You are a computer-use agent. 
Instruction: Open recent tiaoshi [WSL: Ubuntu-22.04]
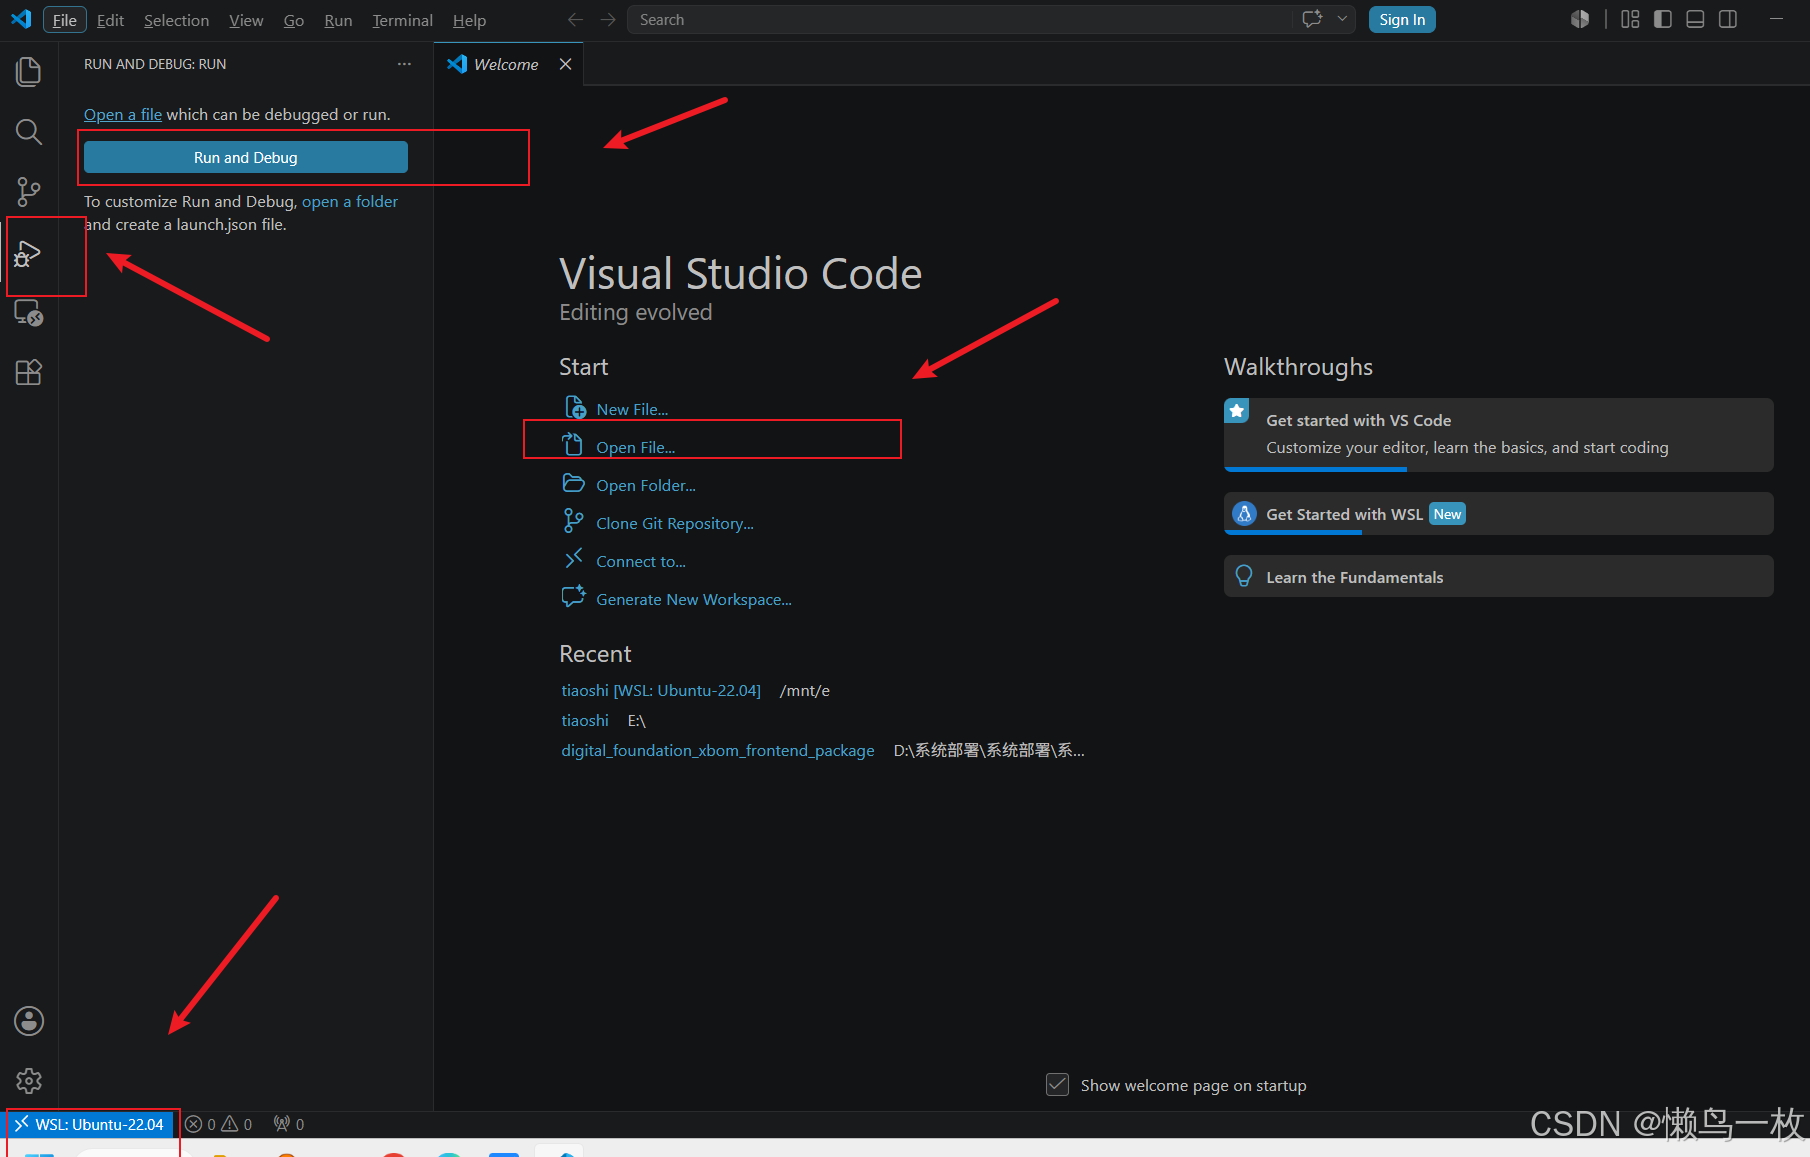coord(661,690)
